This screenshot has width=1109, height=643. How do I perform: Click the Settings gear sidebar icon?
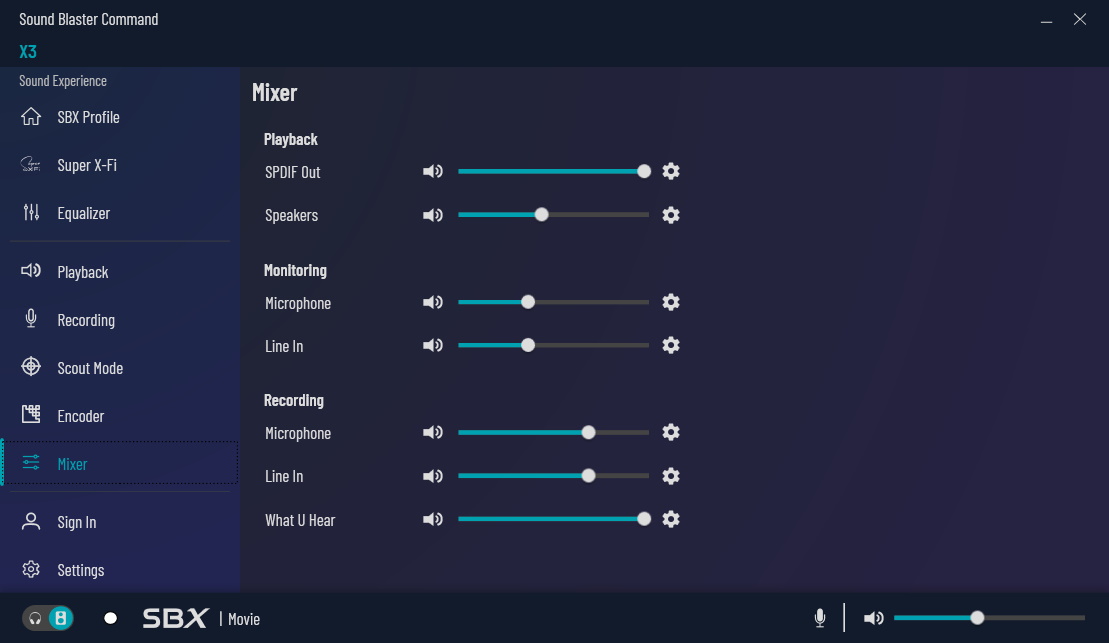click(31, 569)
